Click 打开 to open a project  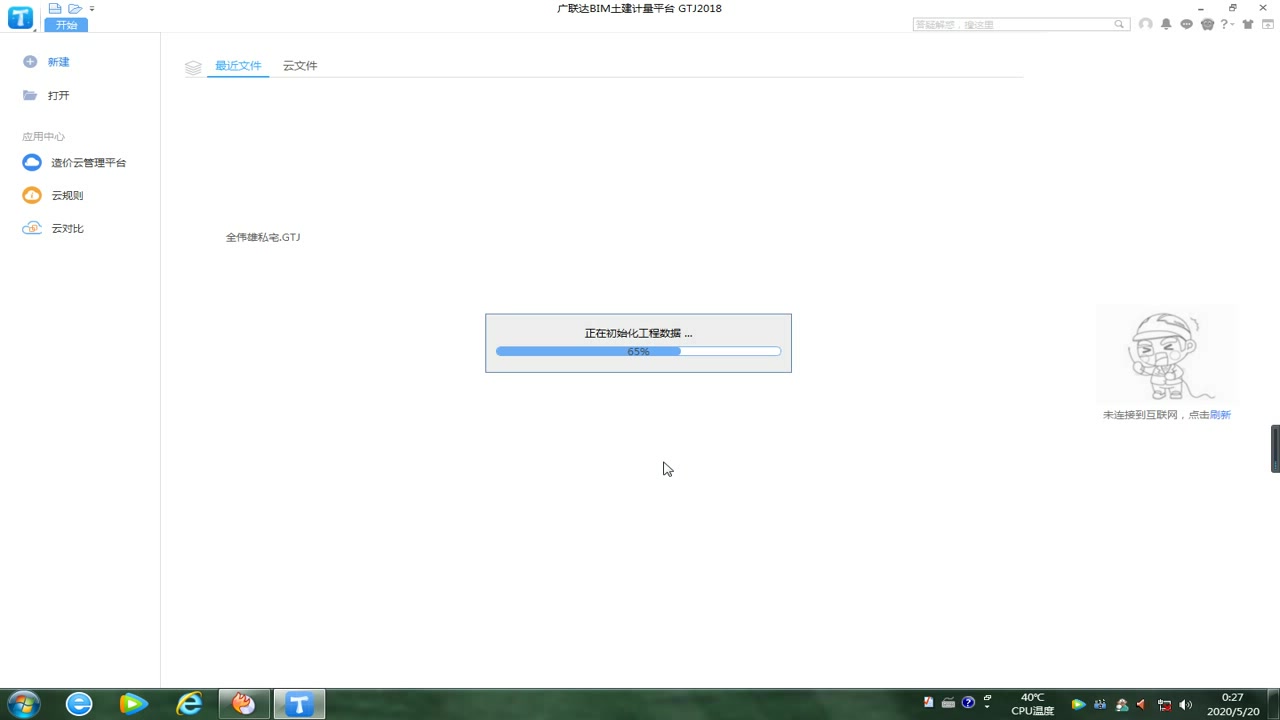point(59,96)
